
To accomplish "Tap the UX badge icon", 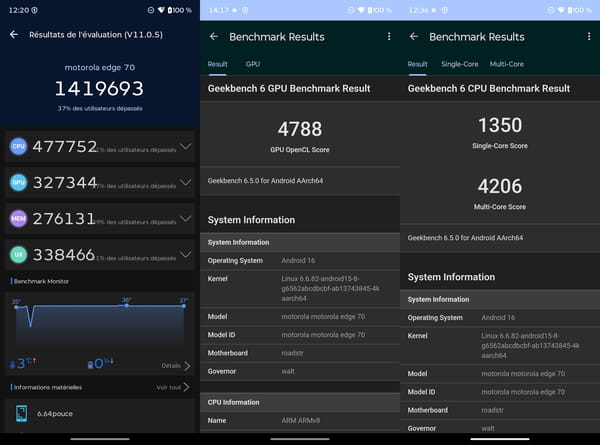I will 18,255.
